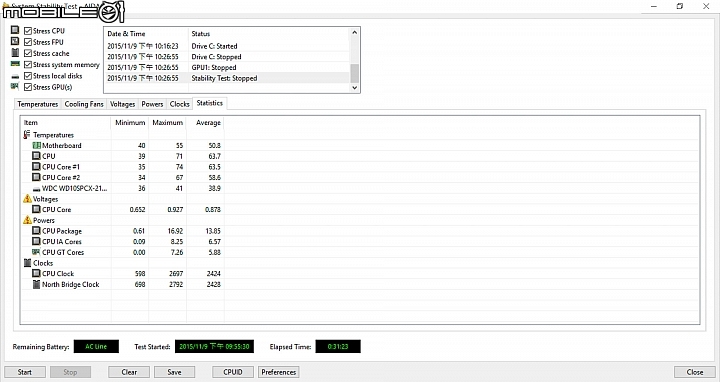Image resolution: width=720 pixels, height=382 pixels.
Task: Click the icon of the CPU Core voltage row
Action: 36,209
